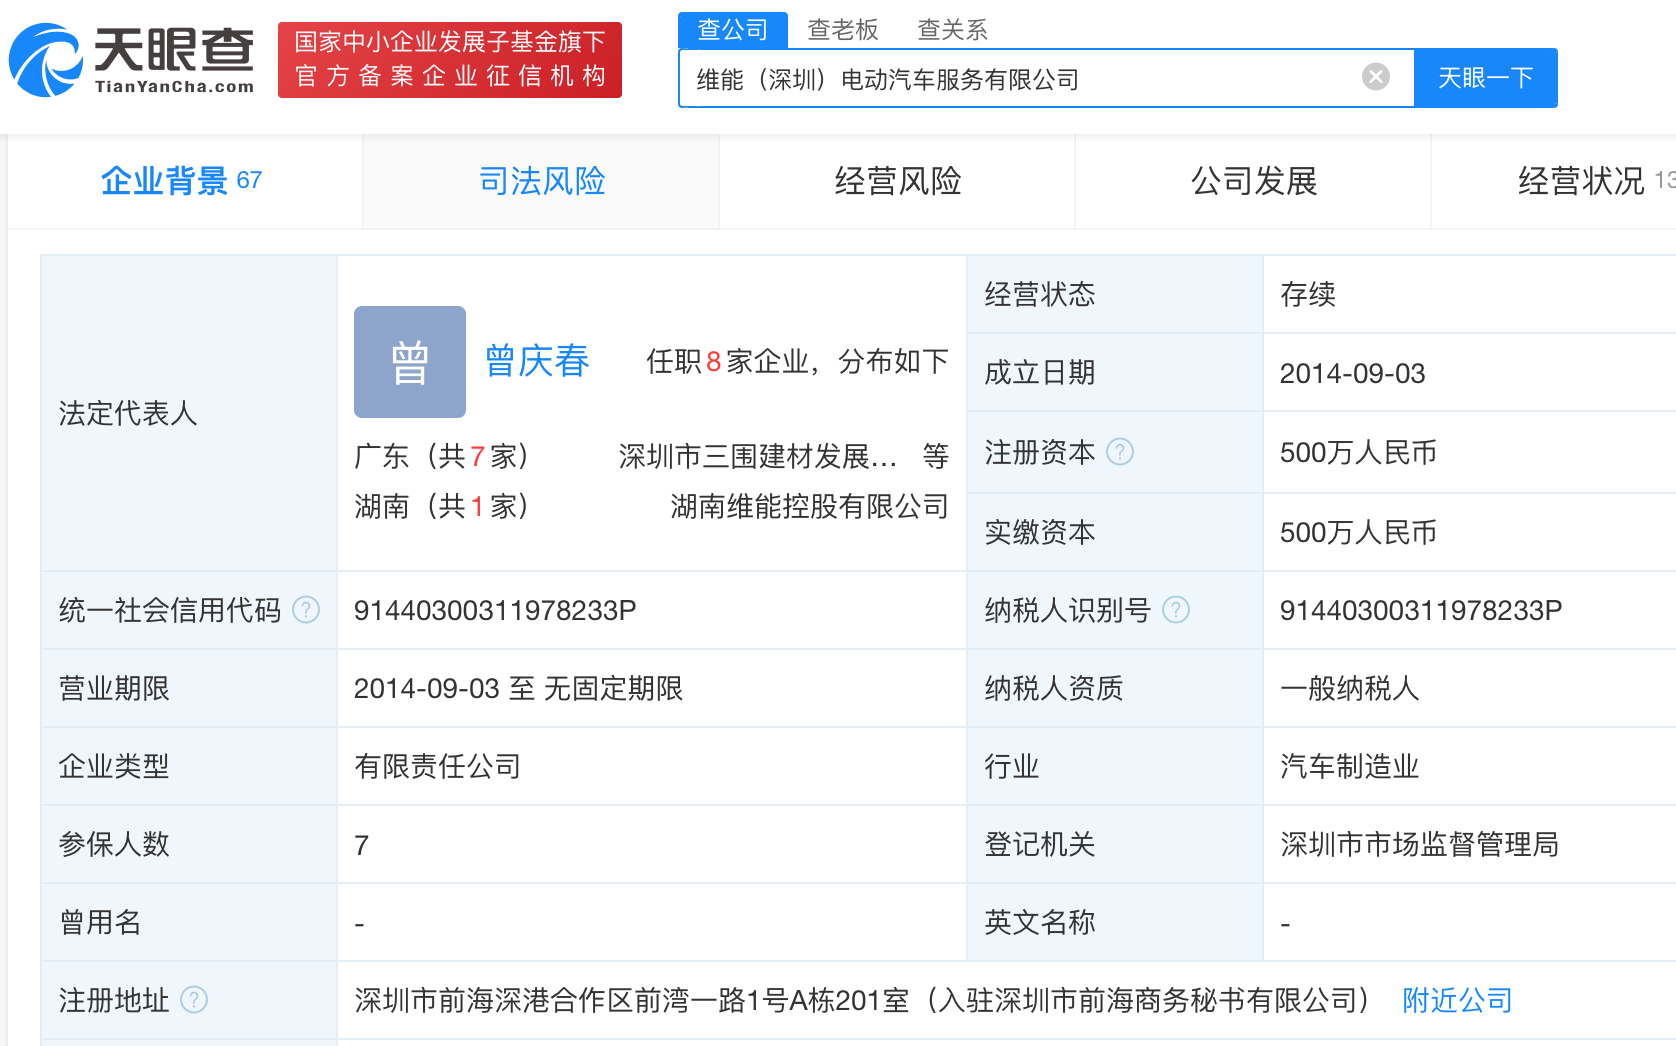
Task: Click 任职8家企业，分布如下 text
Action: (x=798, y=362)
